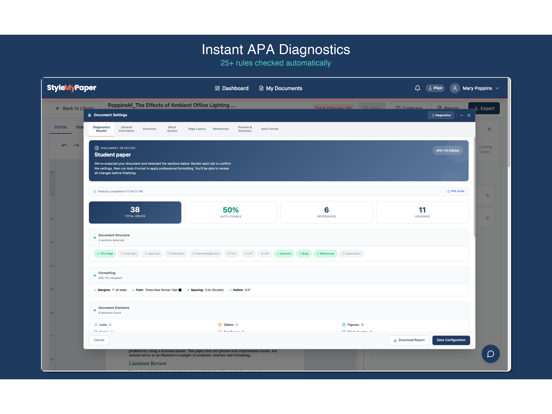The height and width of the screenshot is (414, 552).
Task: Click Export in the editor toolbar
Action: (x=484, y=108)
